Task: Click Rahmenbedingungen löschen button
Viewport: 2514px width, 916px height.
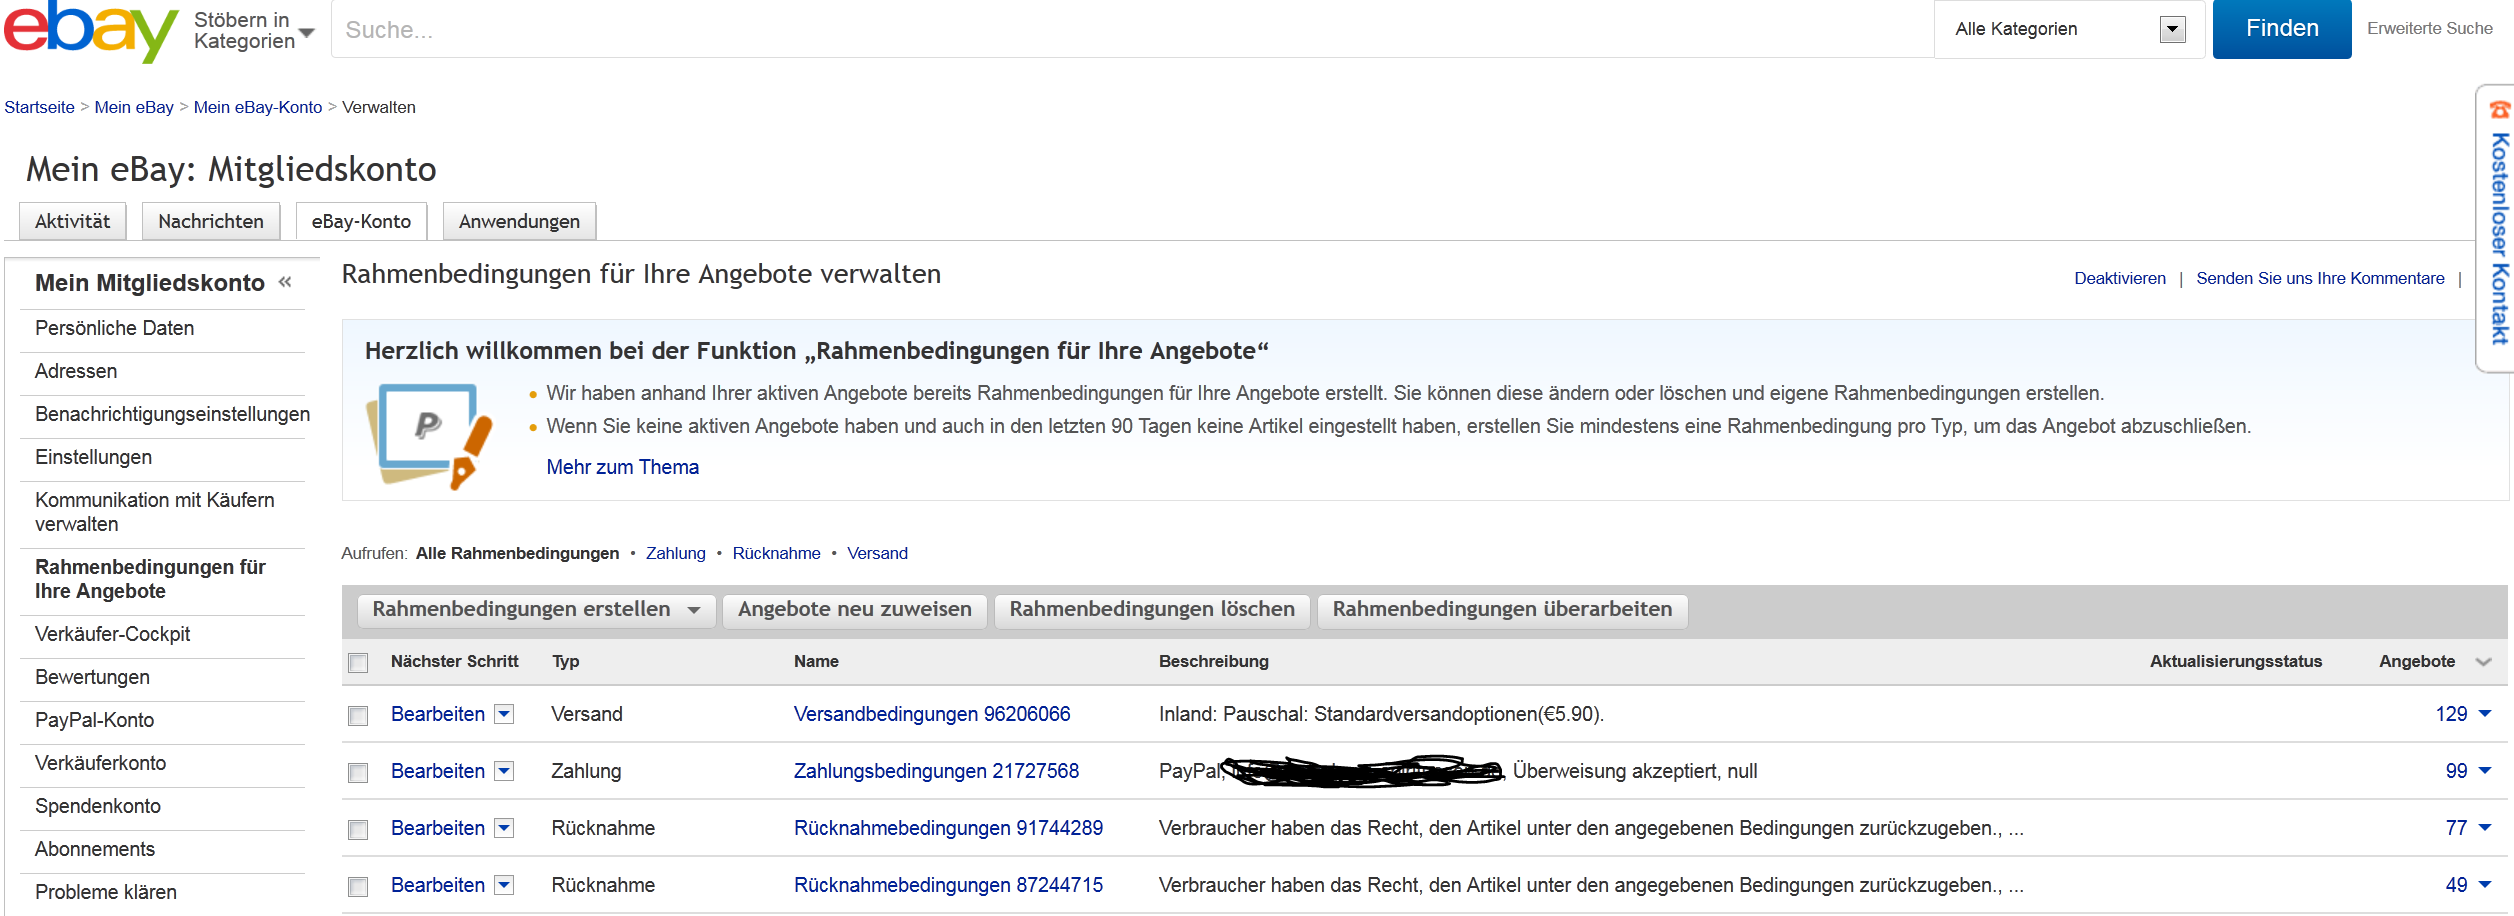Action: pos(1152,609)
